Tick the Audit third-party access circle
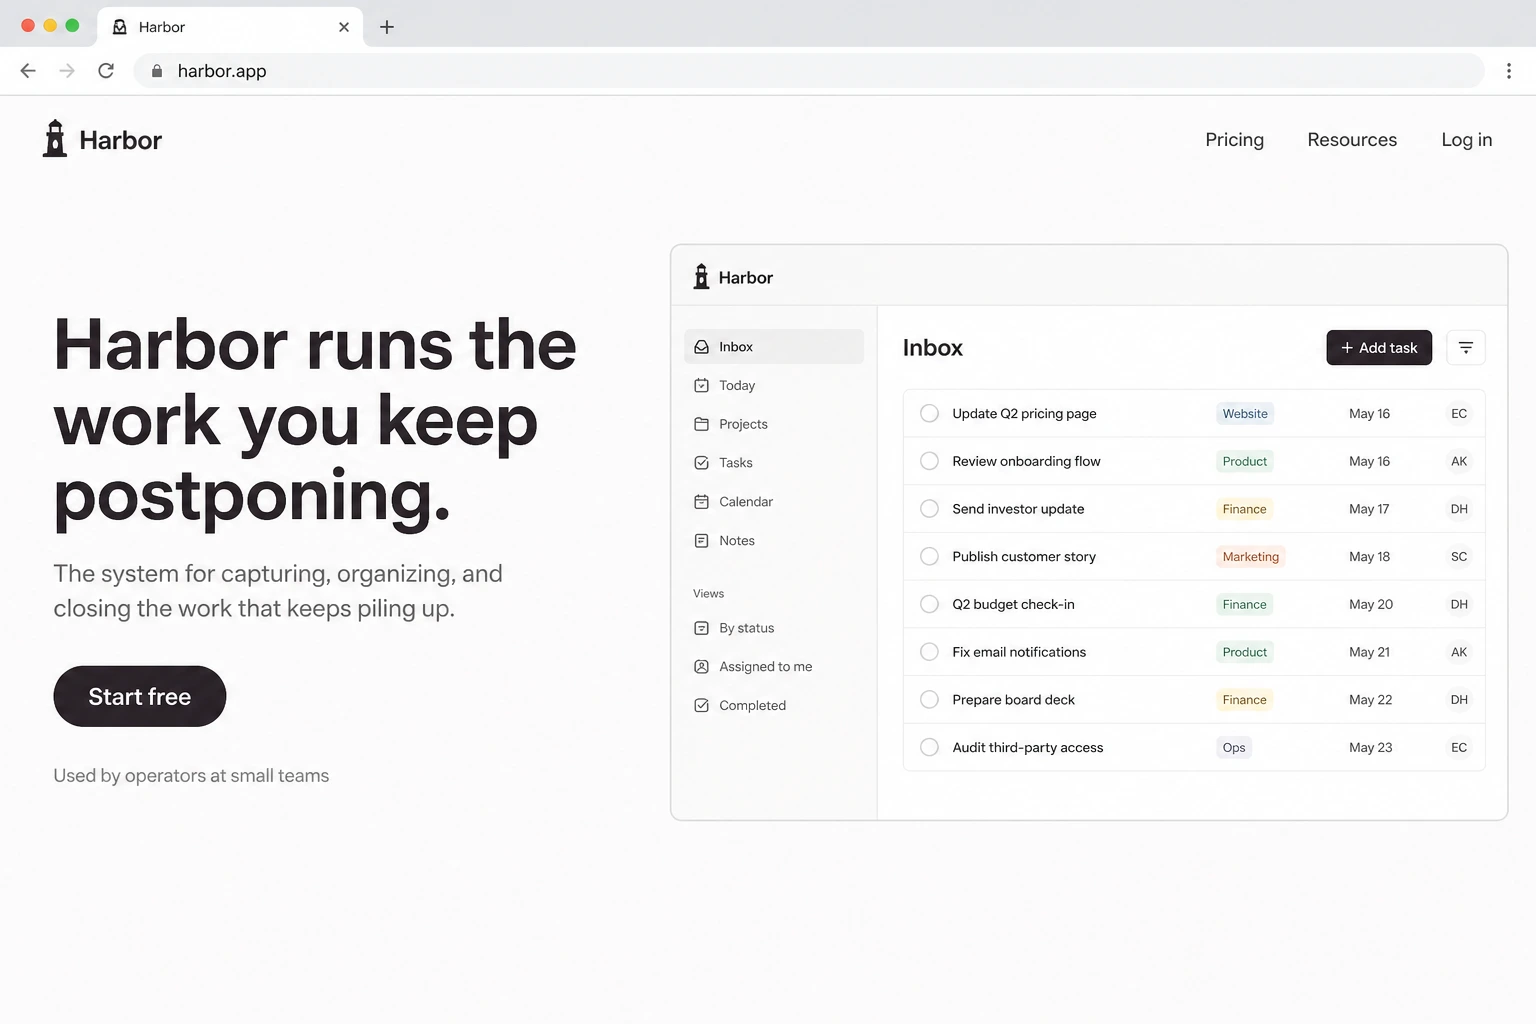1536x1024 pixels. pos(929,748)
